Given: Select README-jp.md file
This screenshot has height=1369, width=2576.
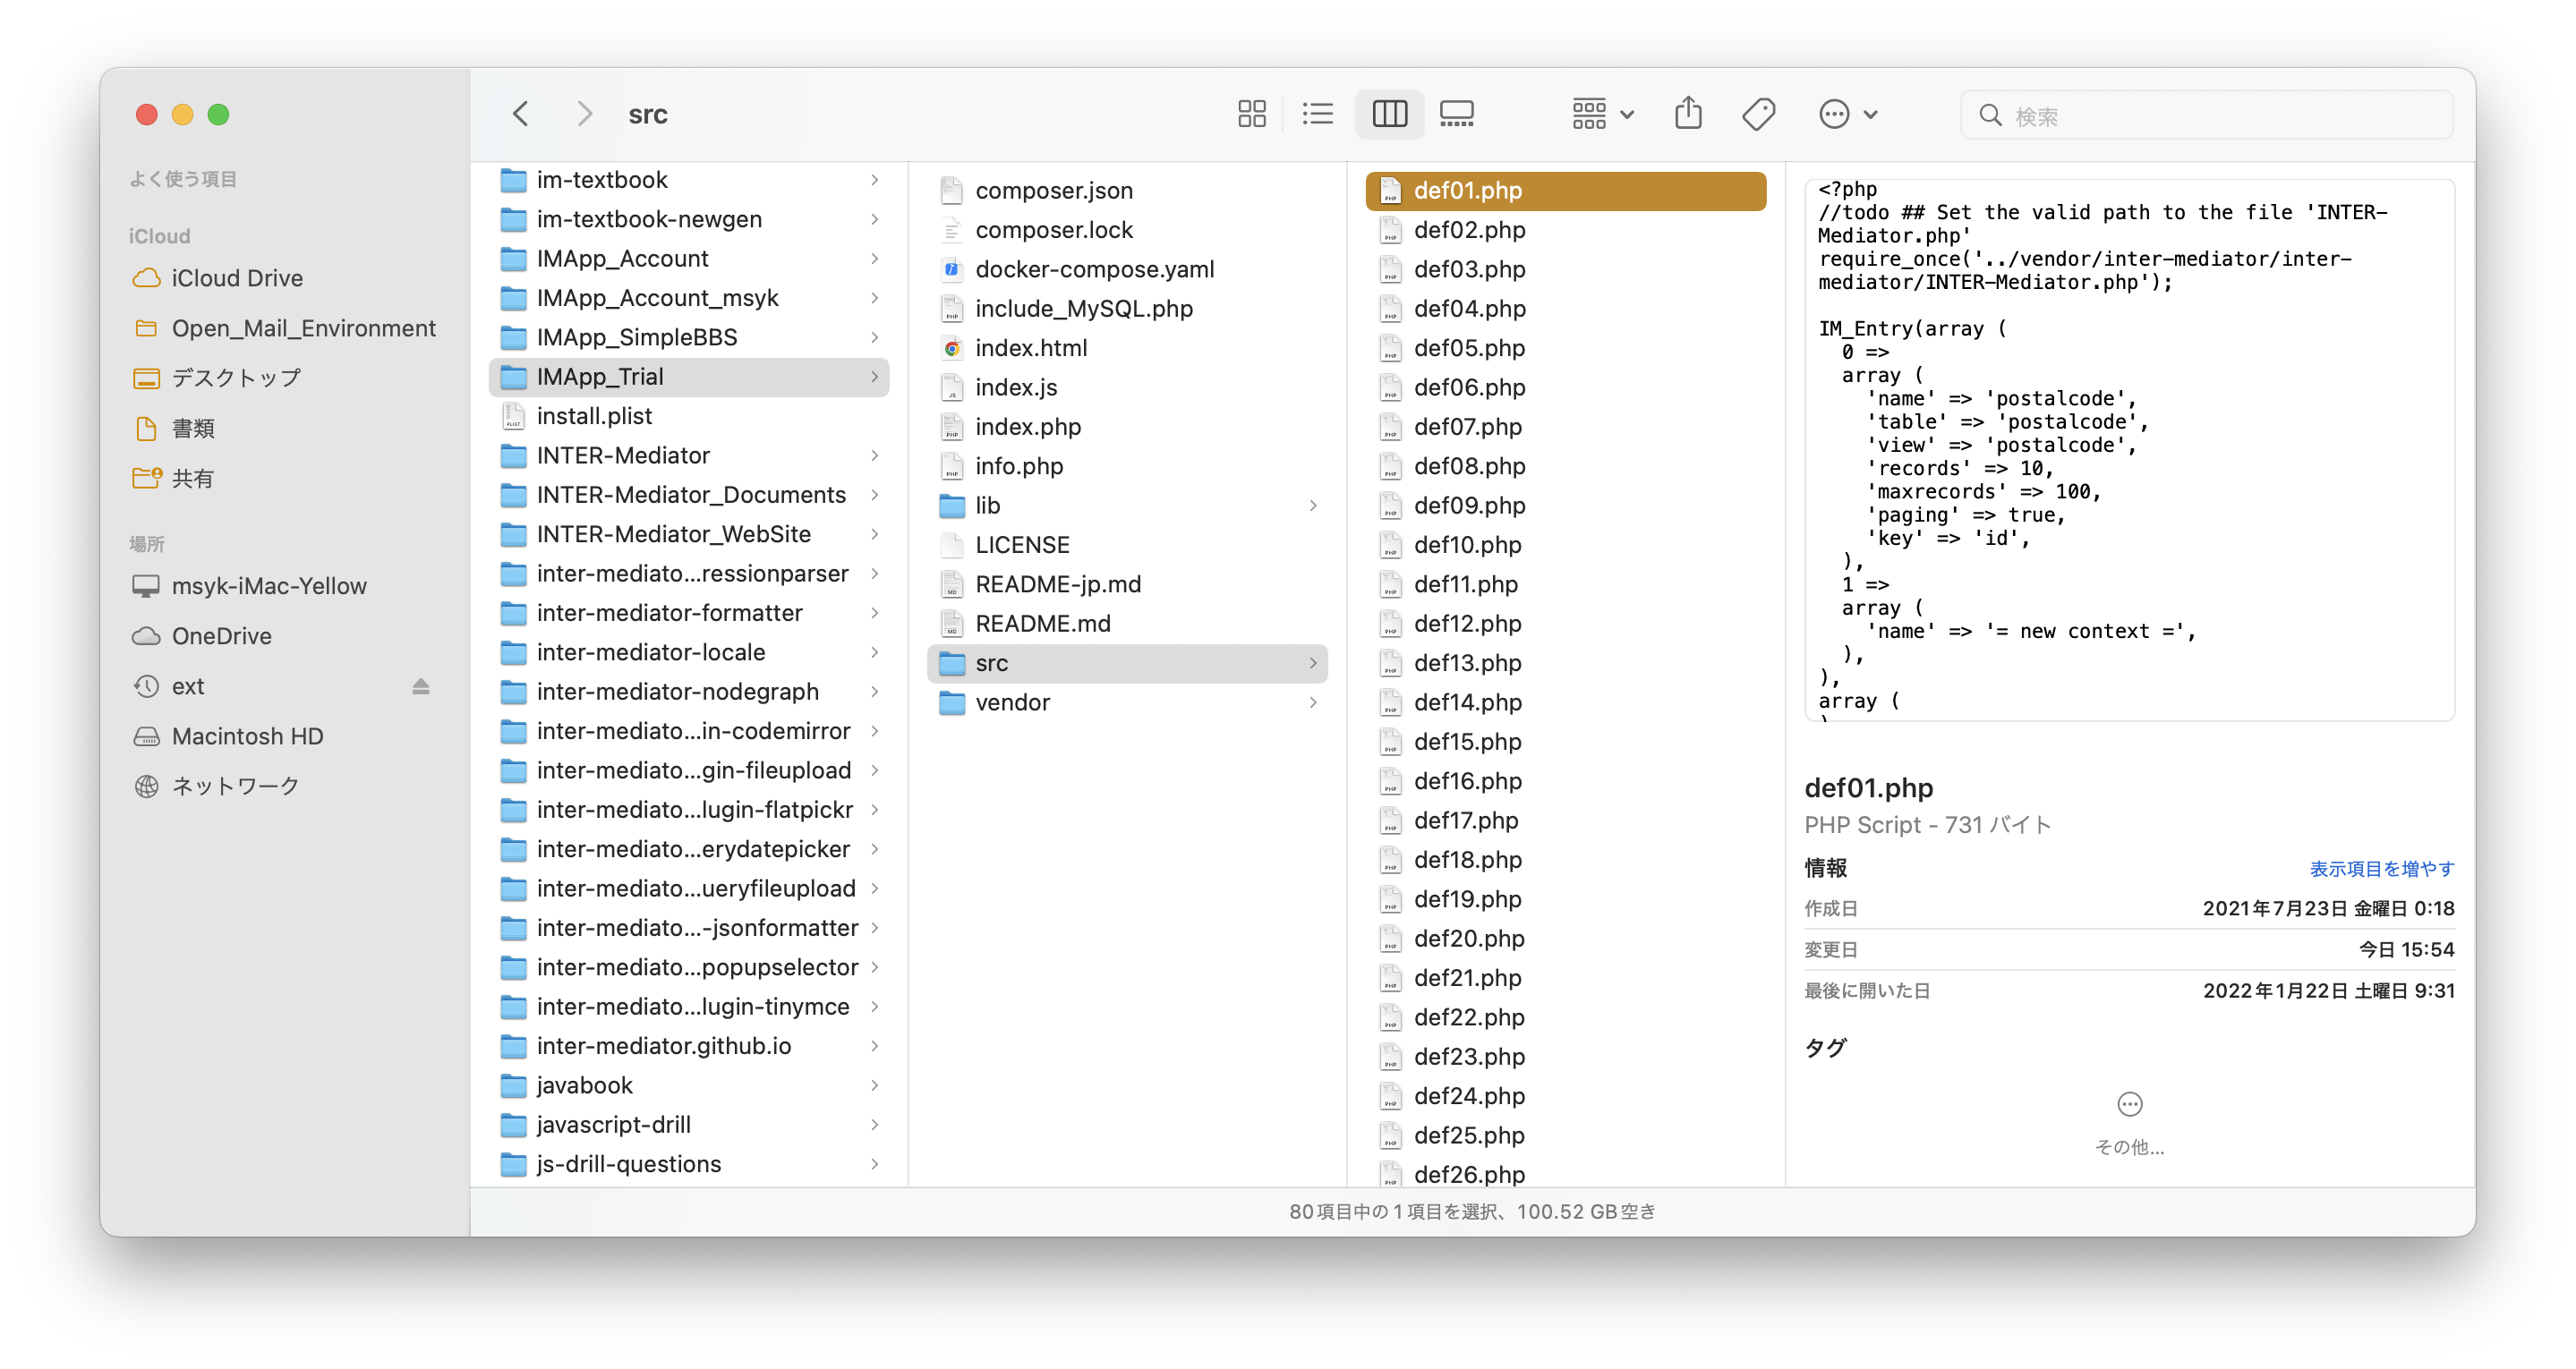Looking at the screenshot, I should click(1127, 584).
